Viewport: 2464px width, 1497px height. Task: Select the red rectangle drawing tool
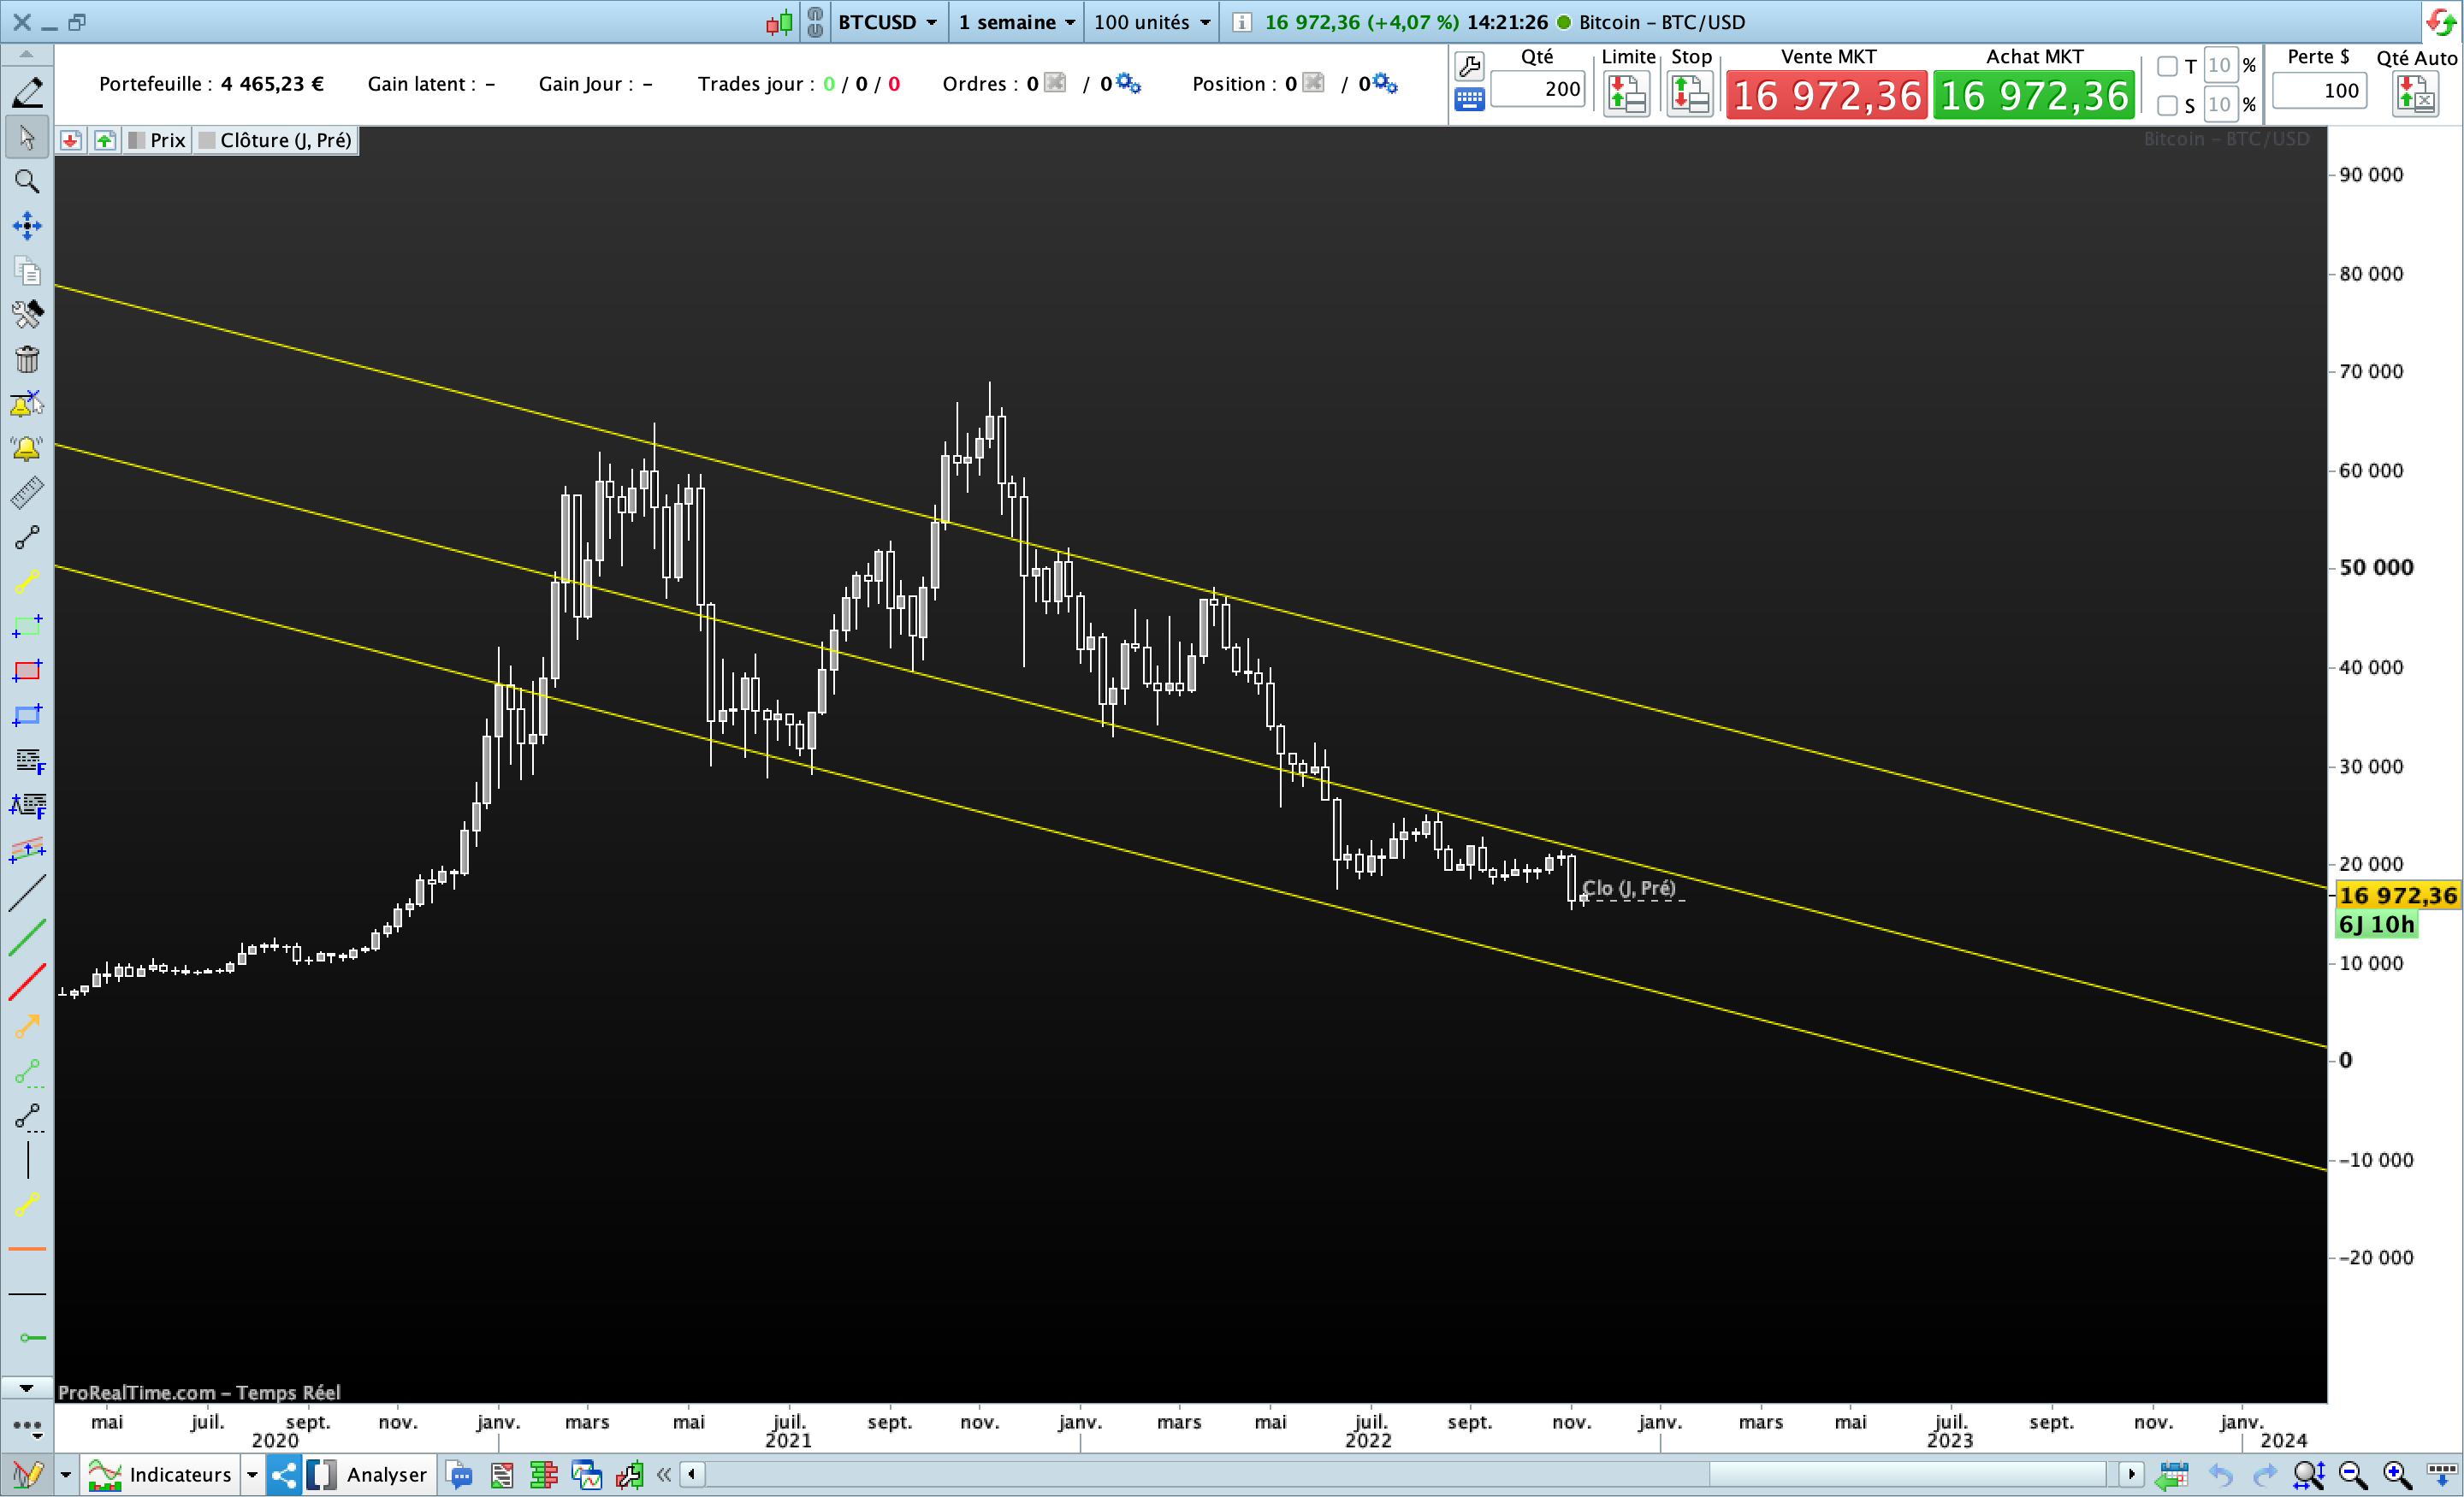pos(27,670)
